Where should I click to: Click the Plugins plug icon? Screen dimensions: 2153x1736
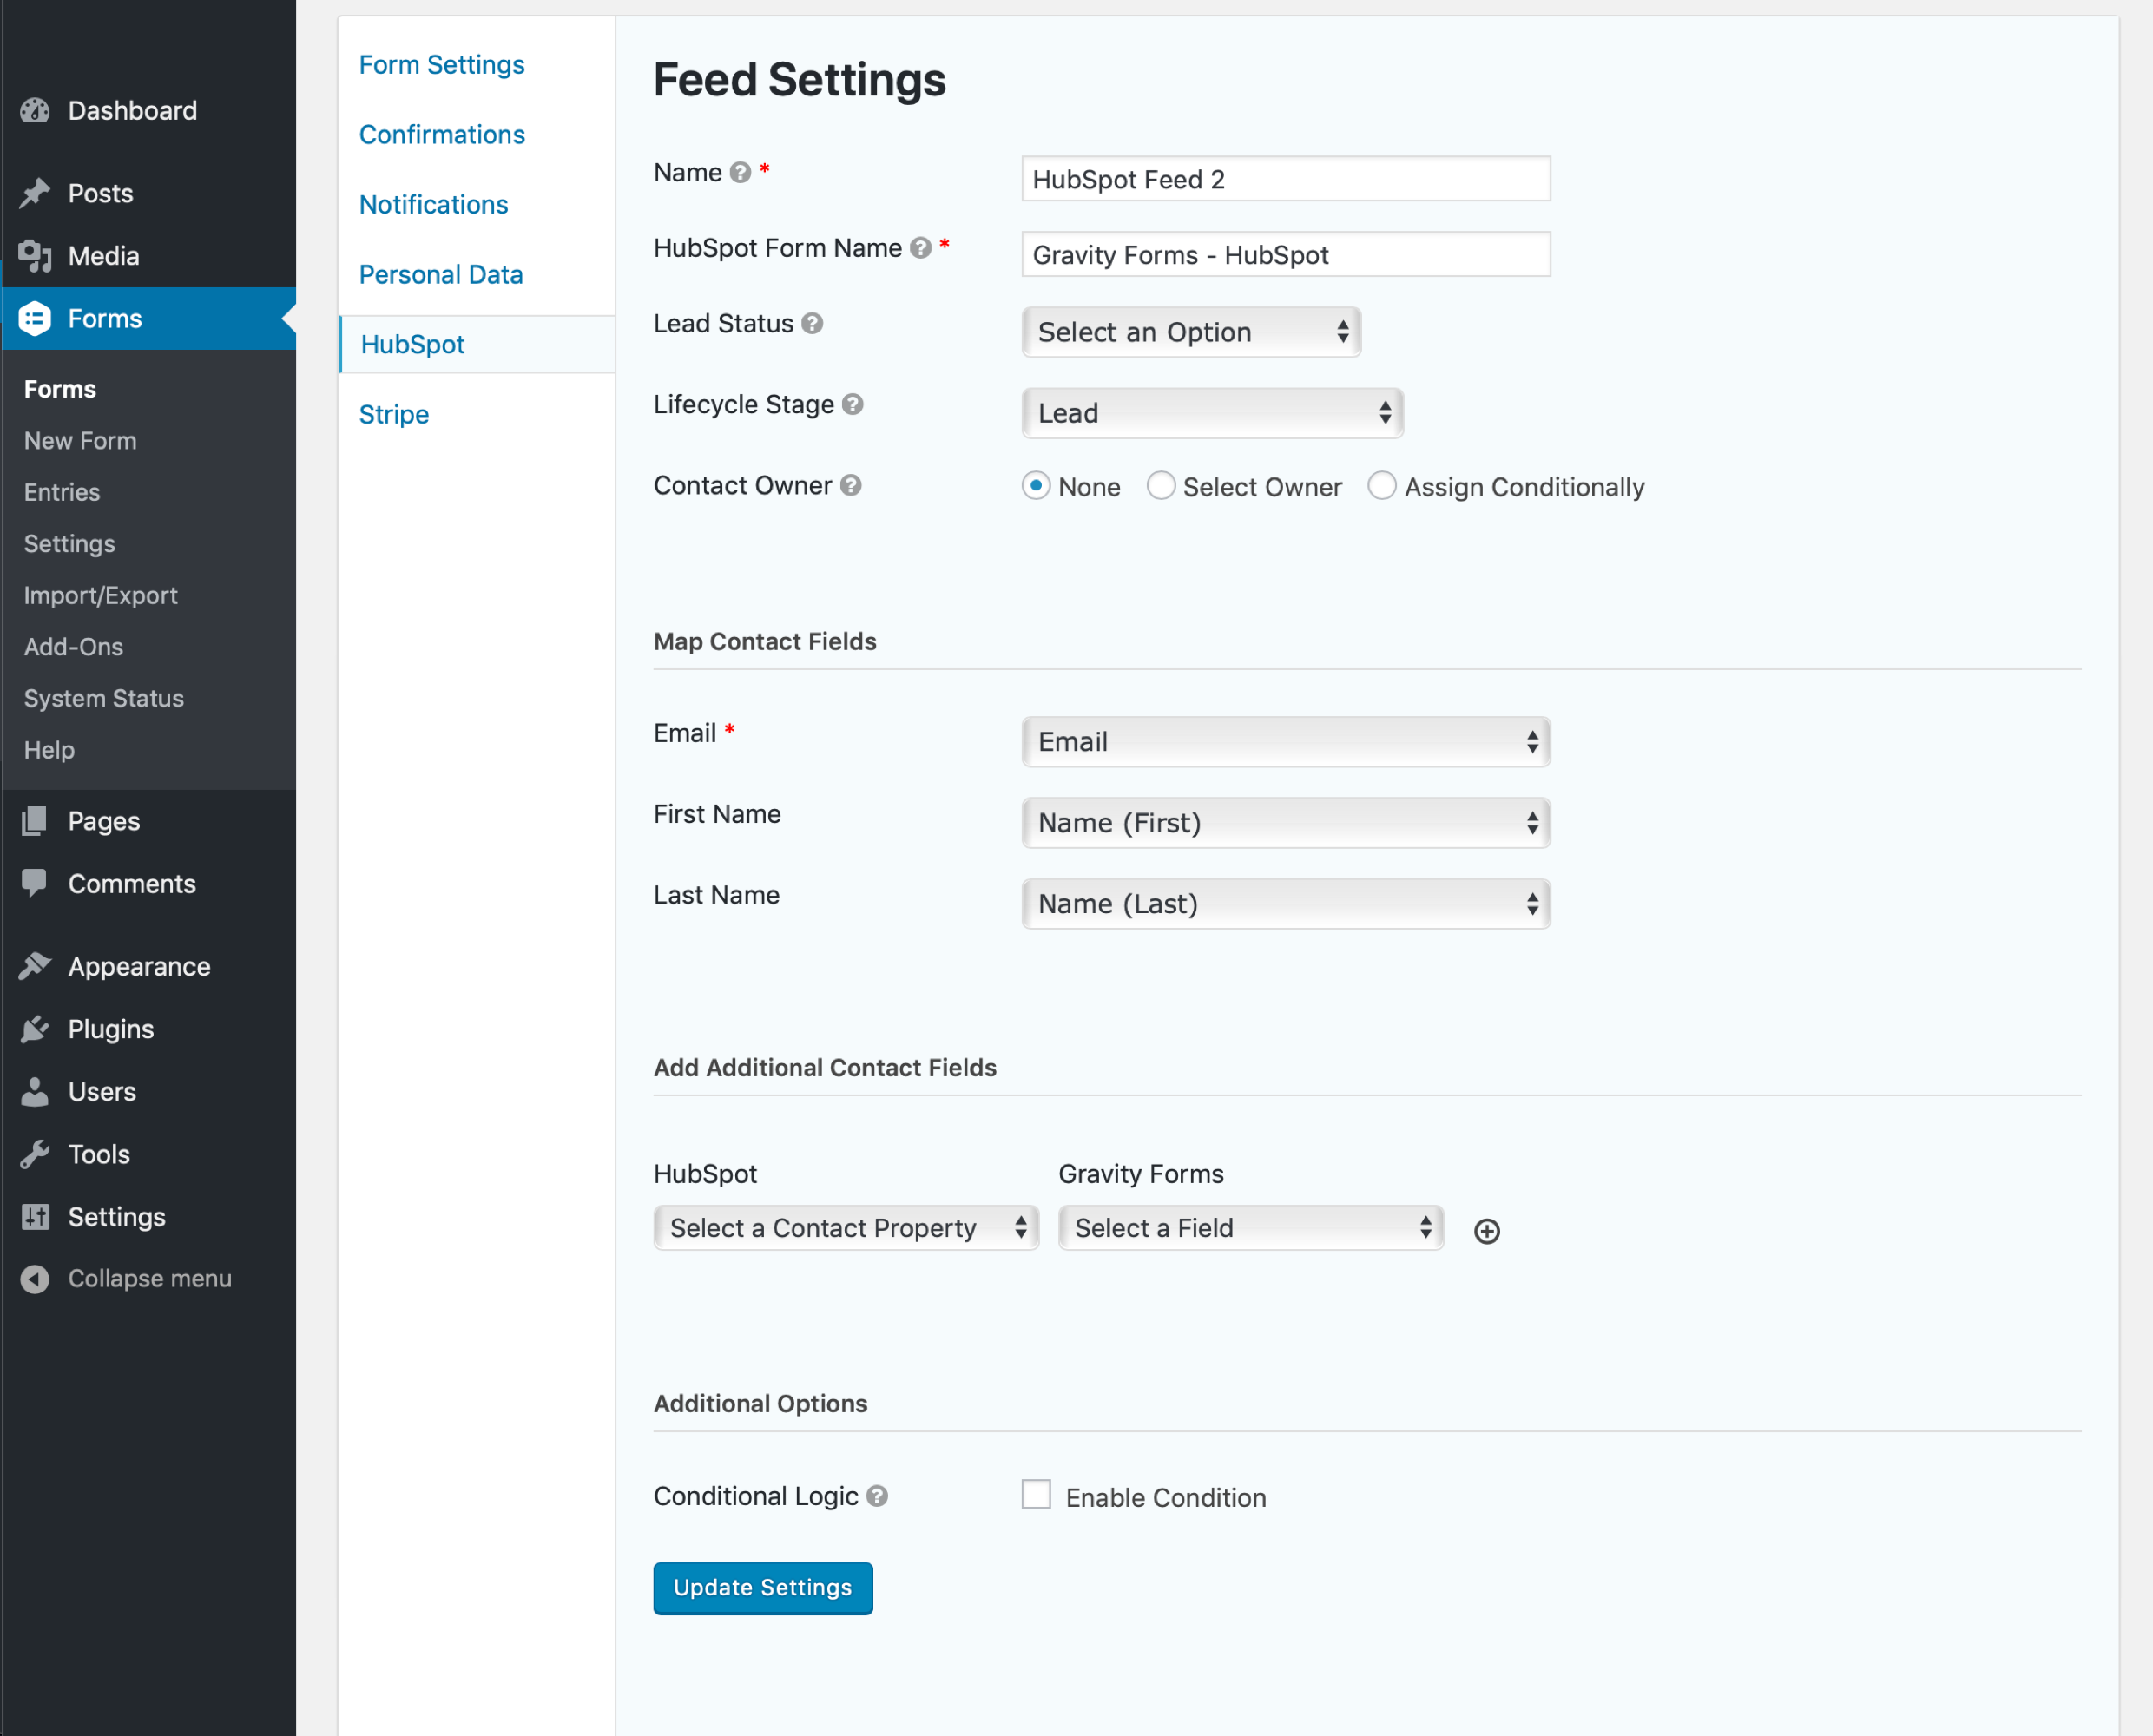[35, 1029]
